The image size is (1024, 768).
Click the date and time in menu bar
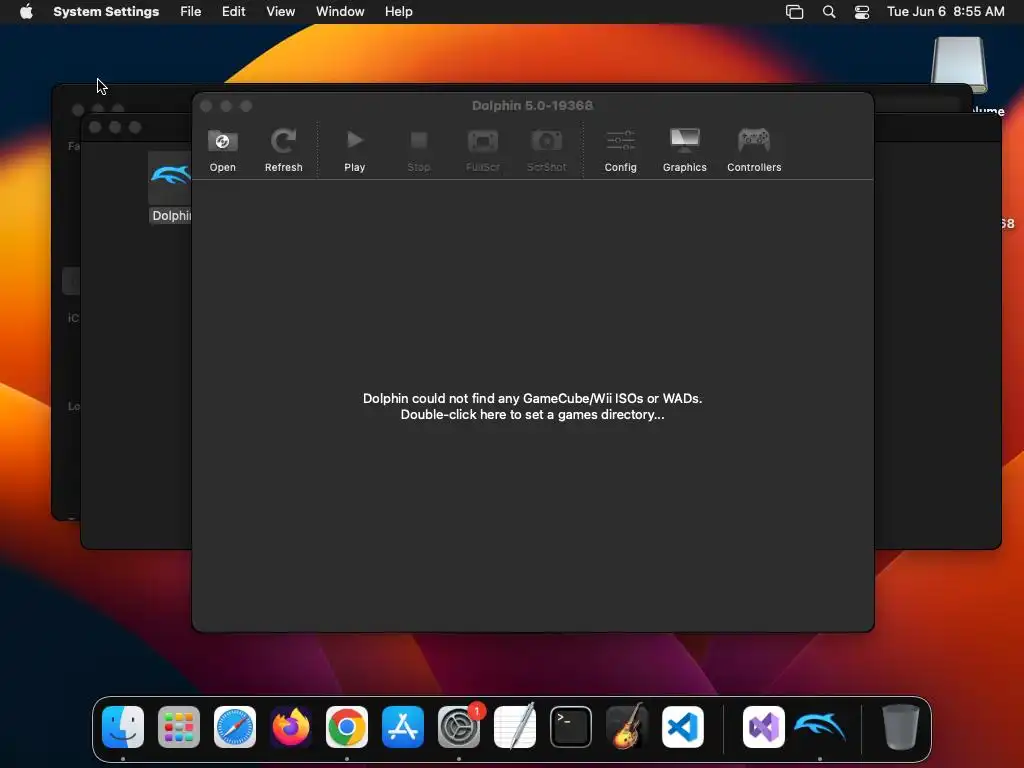click(x=945, y=12)
